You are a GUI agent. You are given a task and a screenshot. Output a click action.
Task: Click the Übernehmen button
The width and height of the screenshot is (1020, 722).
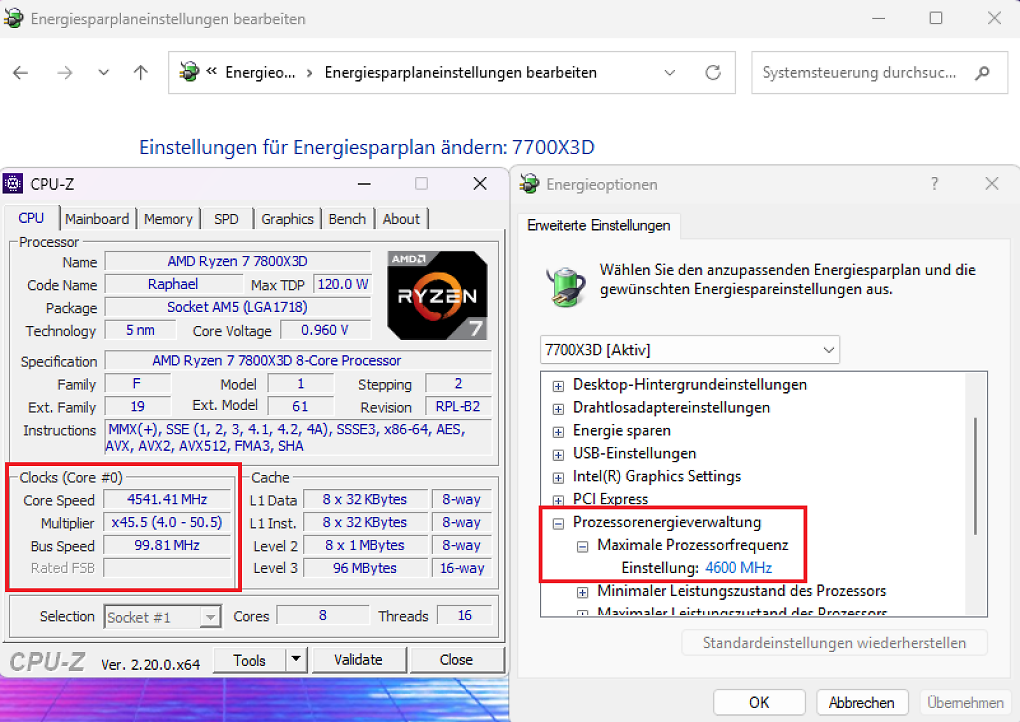tap(965, 702)
